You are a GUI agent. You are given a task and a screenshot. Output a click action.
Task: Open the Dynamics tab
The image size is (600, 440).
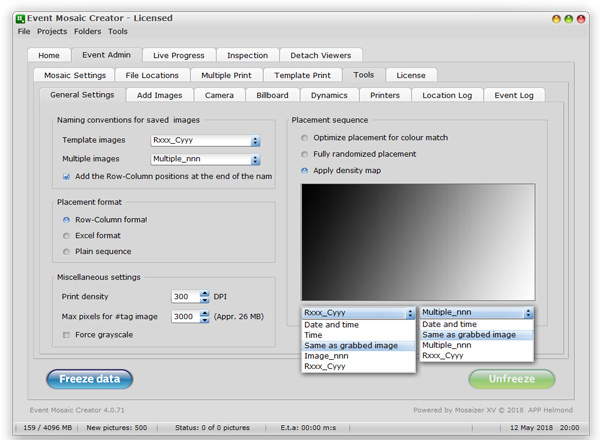tap(329, 95)
